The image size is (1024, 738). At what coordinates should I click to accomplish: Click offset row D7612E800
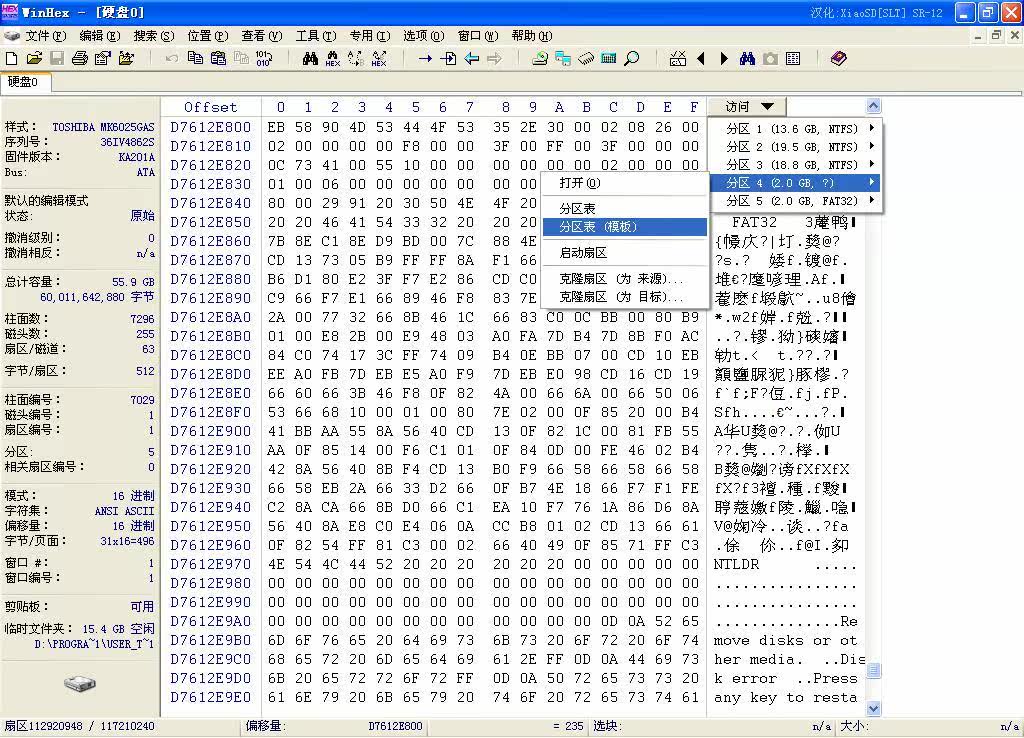pyautogui.click(x=210, y=127)
